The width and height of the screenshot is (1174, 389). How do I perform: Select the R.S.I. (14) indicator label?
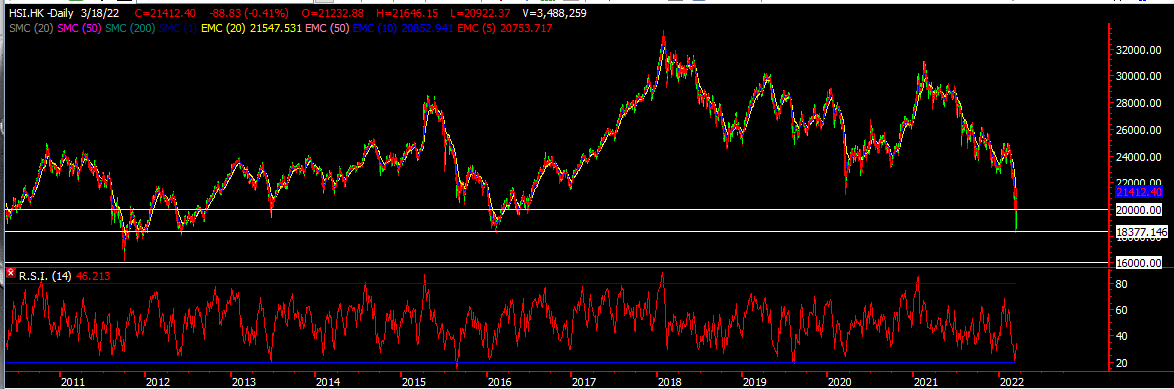pyautogui.click(x=44, y=275)
